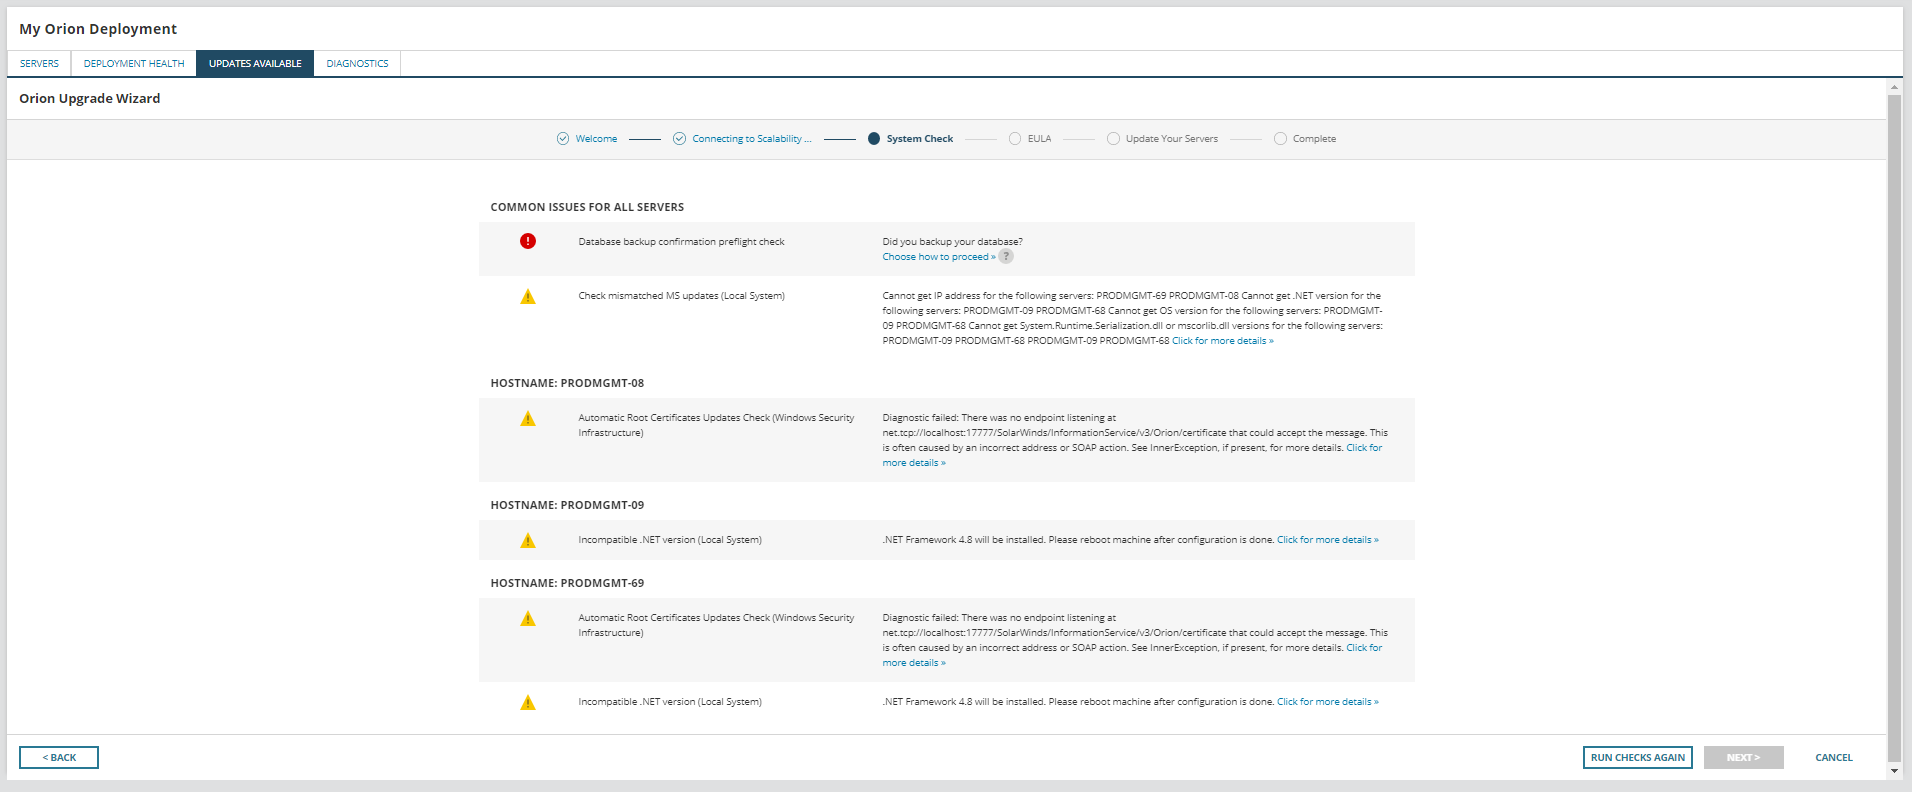The height and width of the screenshot is (792, 1912).
Task: Click the scrollbar up arrow
Action: [x=1894, y=88]
